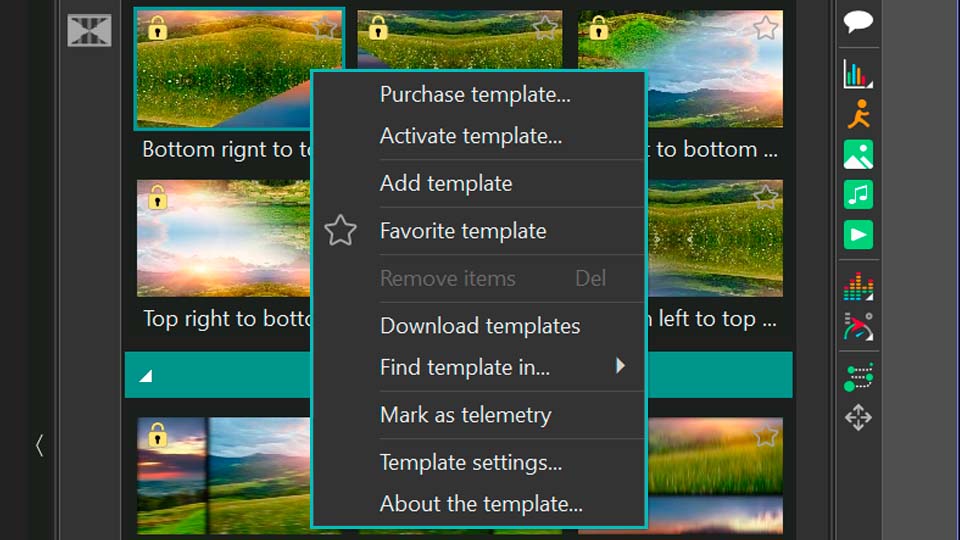Select bottom-right blurred grass thumbnail
The width and height of the screenshot is (960, 540).
click(715, 476)
